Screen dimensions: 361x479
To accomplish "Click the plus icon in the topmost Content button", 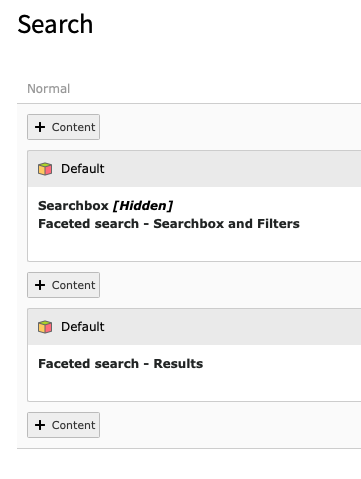I will tap(40, 127).
